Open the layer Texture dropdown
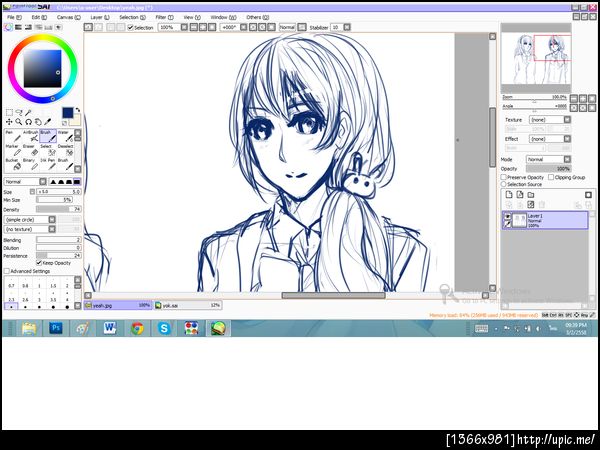This screenshot has height=450, width=600. click(x=550, y=120)
